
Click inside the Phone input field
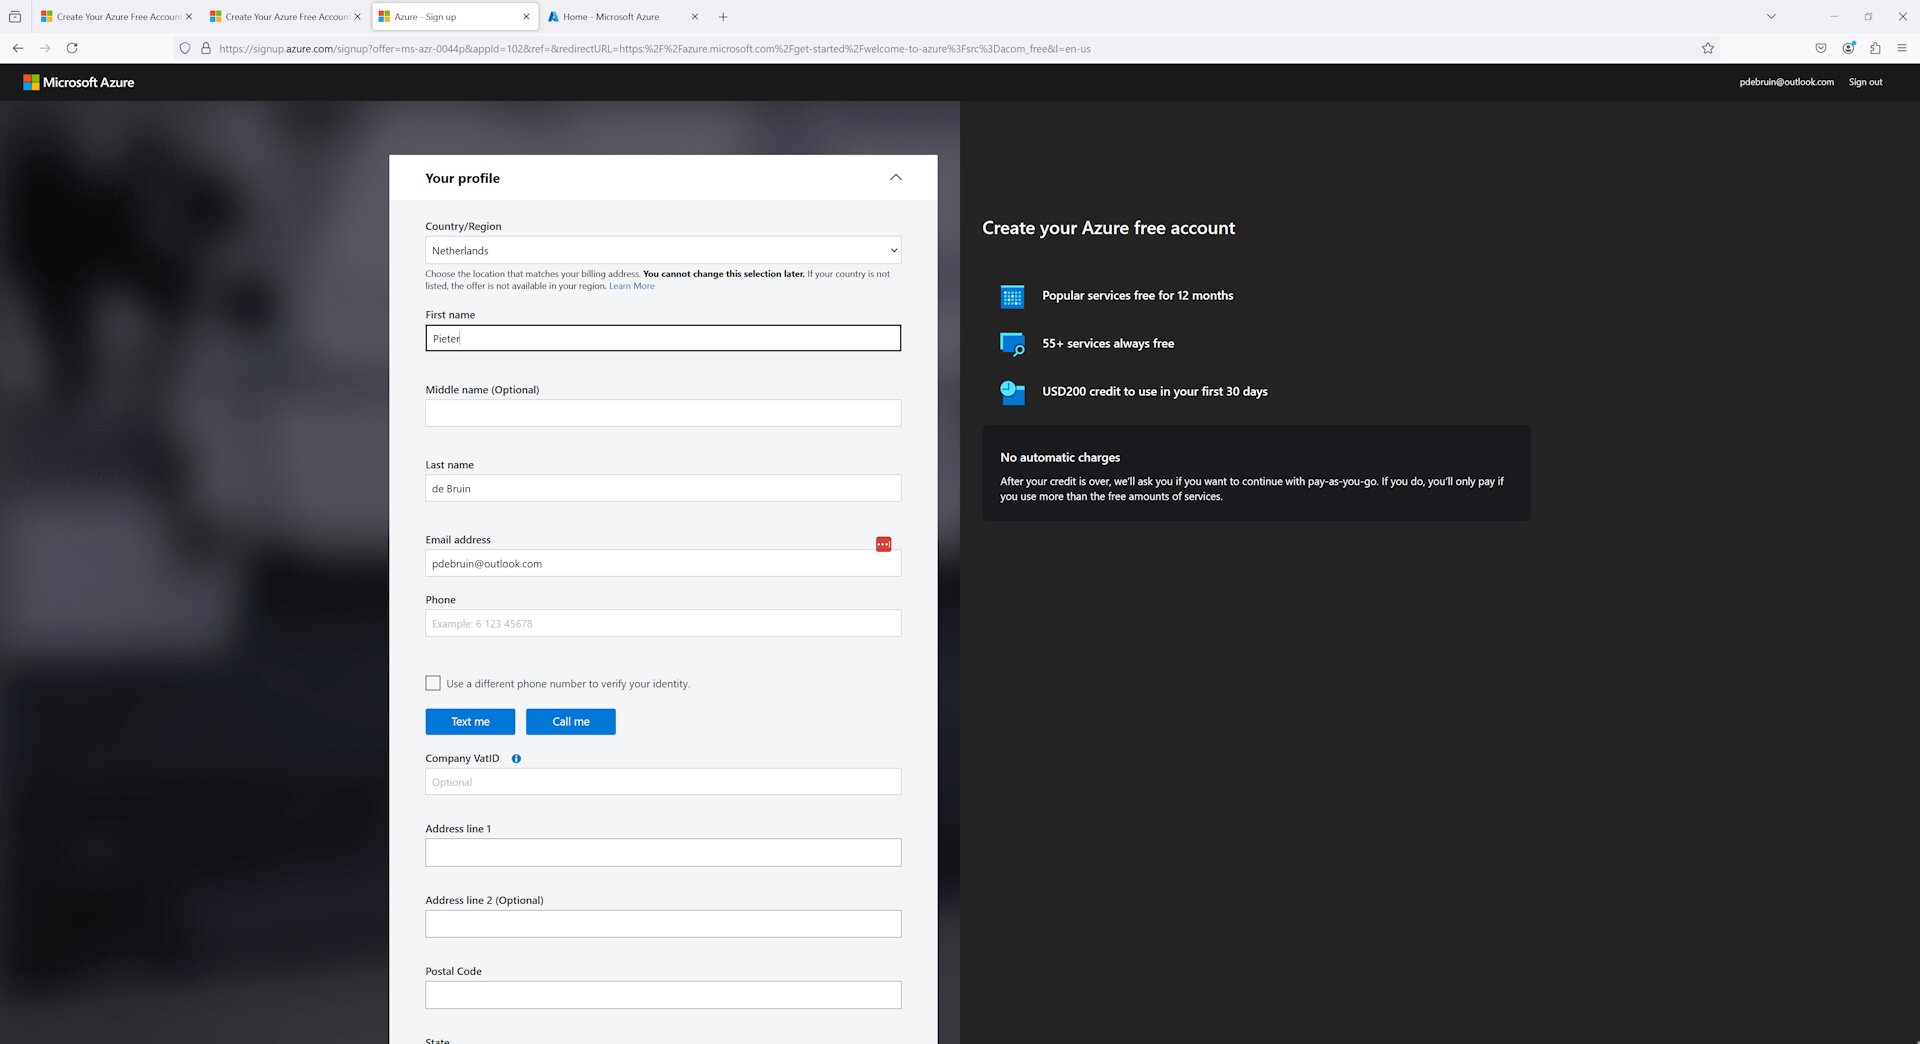click(x=662, y=623)
